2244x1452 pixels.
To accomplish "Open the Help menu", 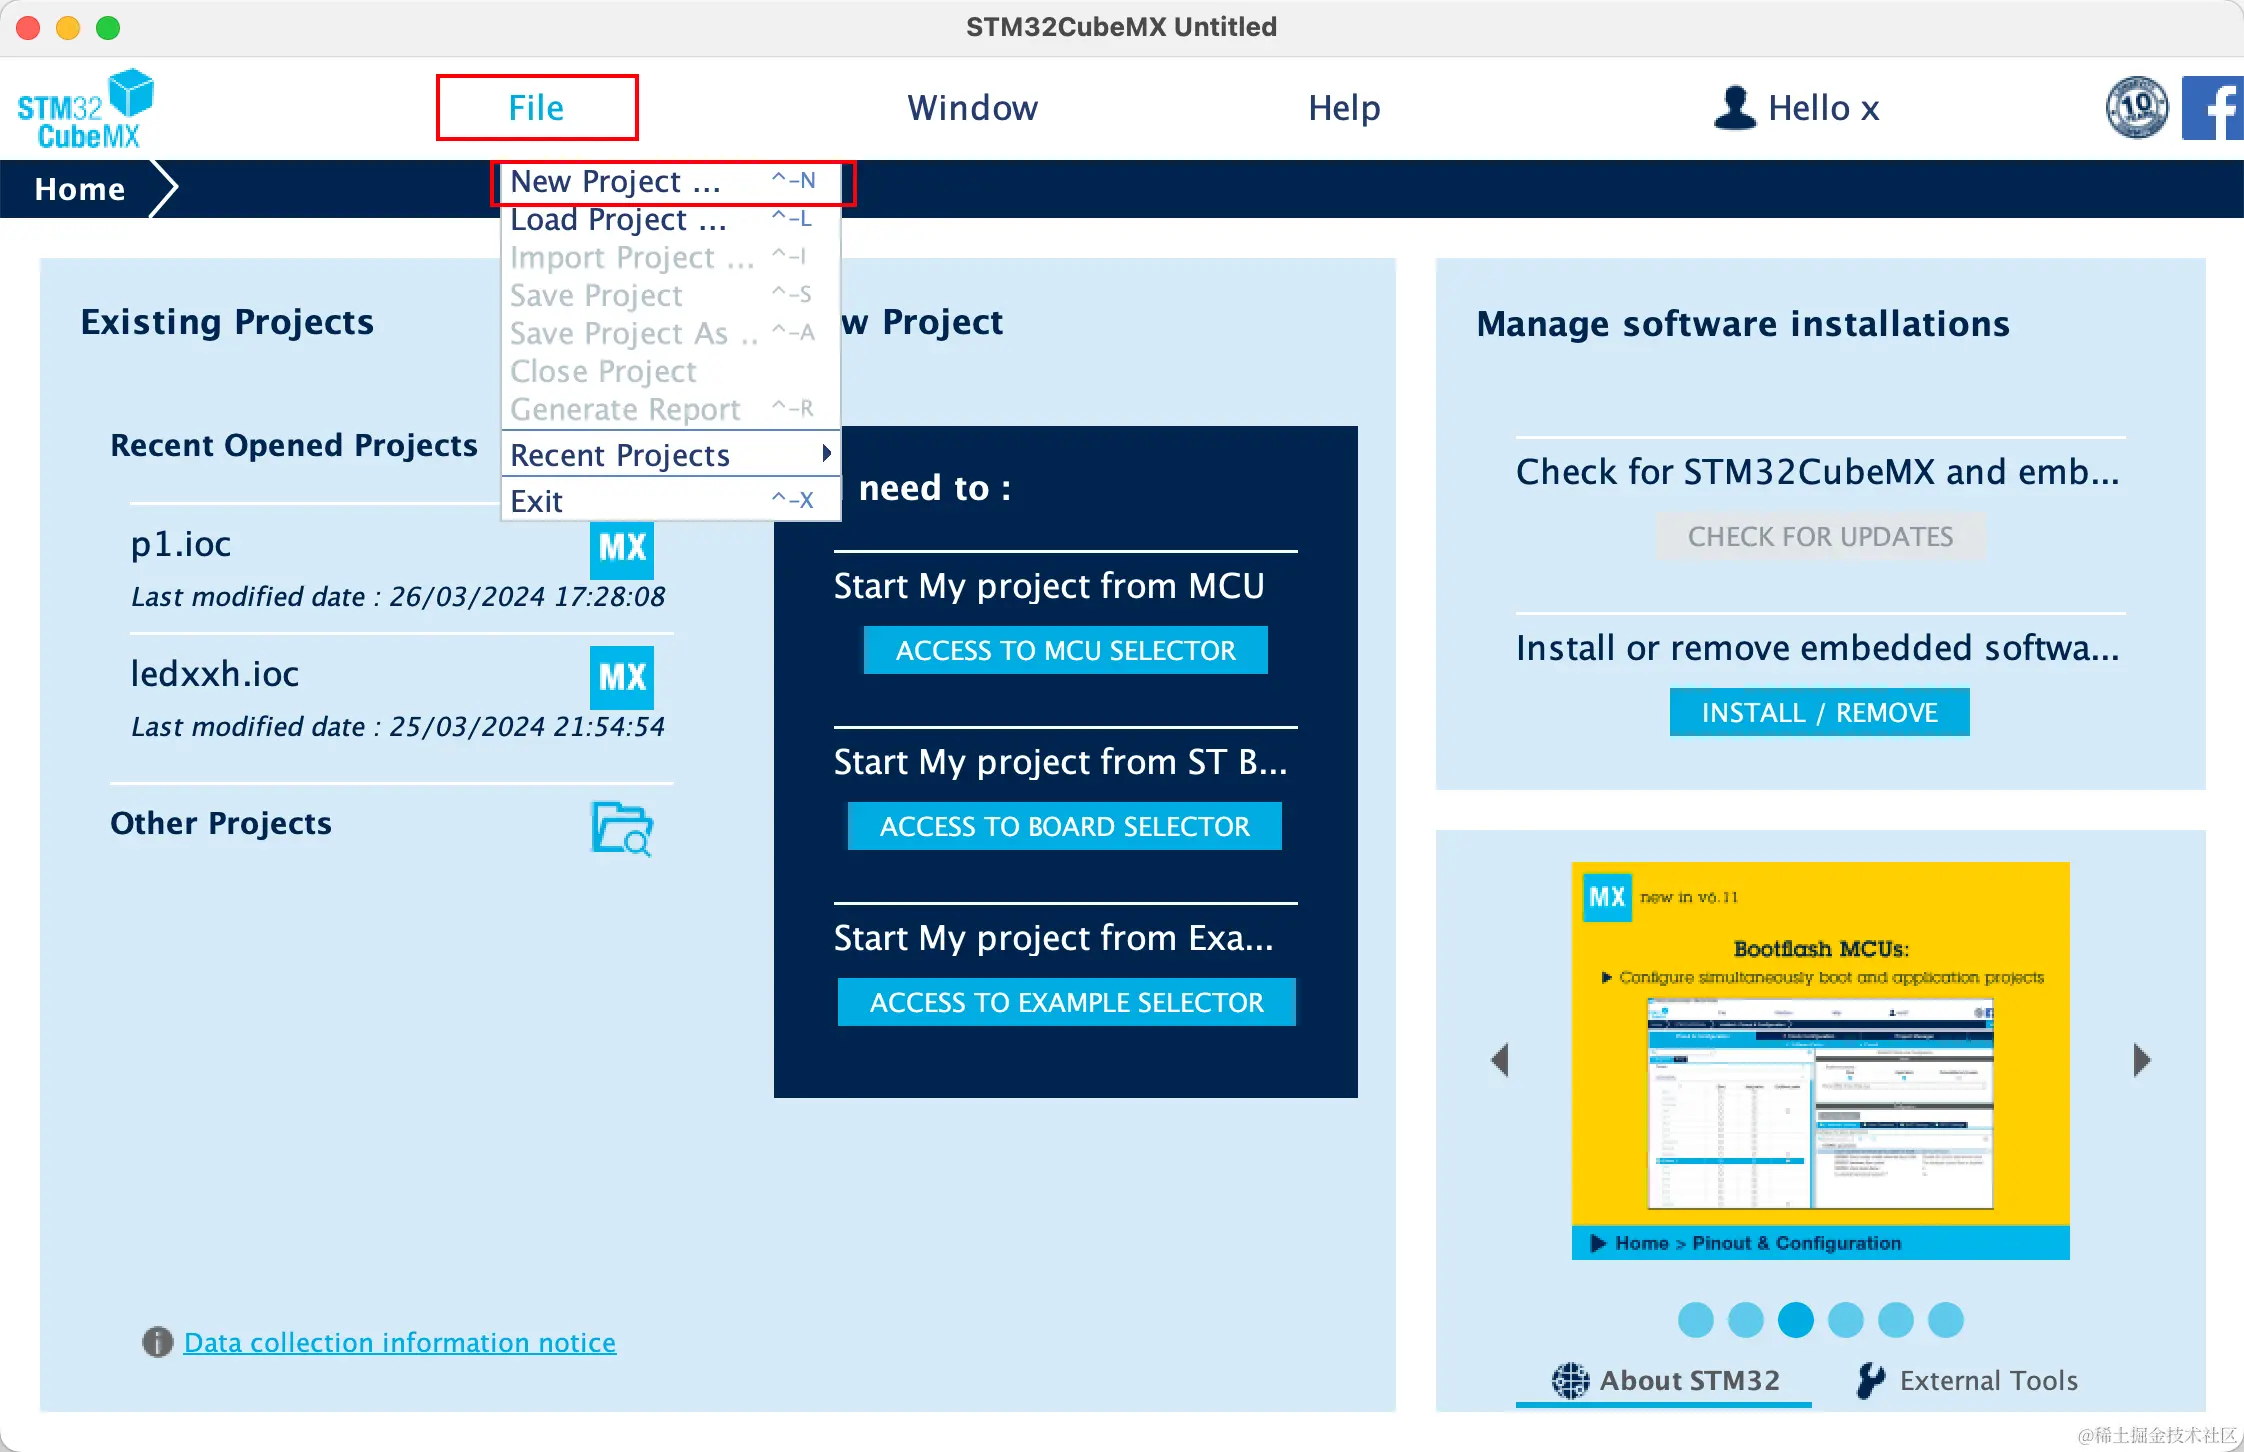I will pos(1344,108).
